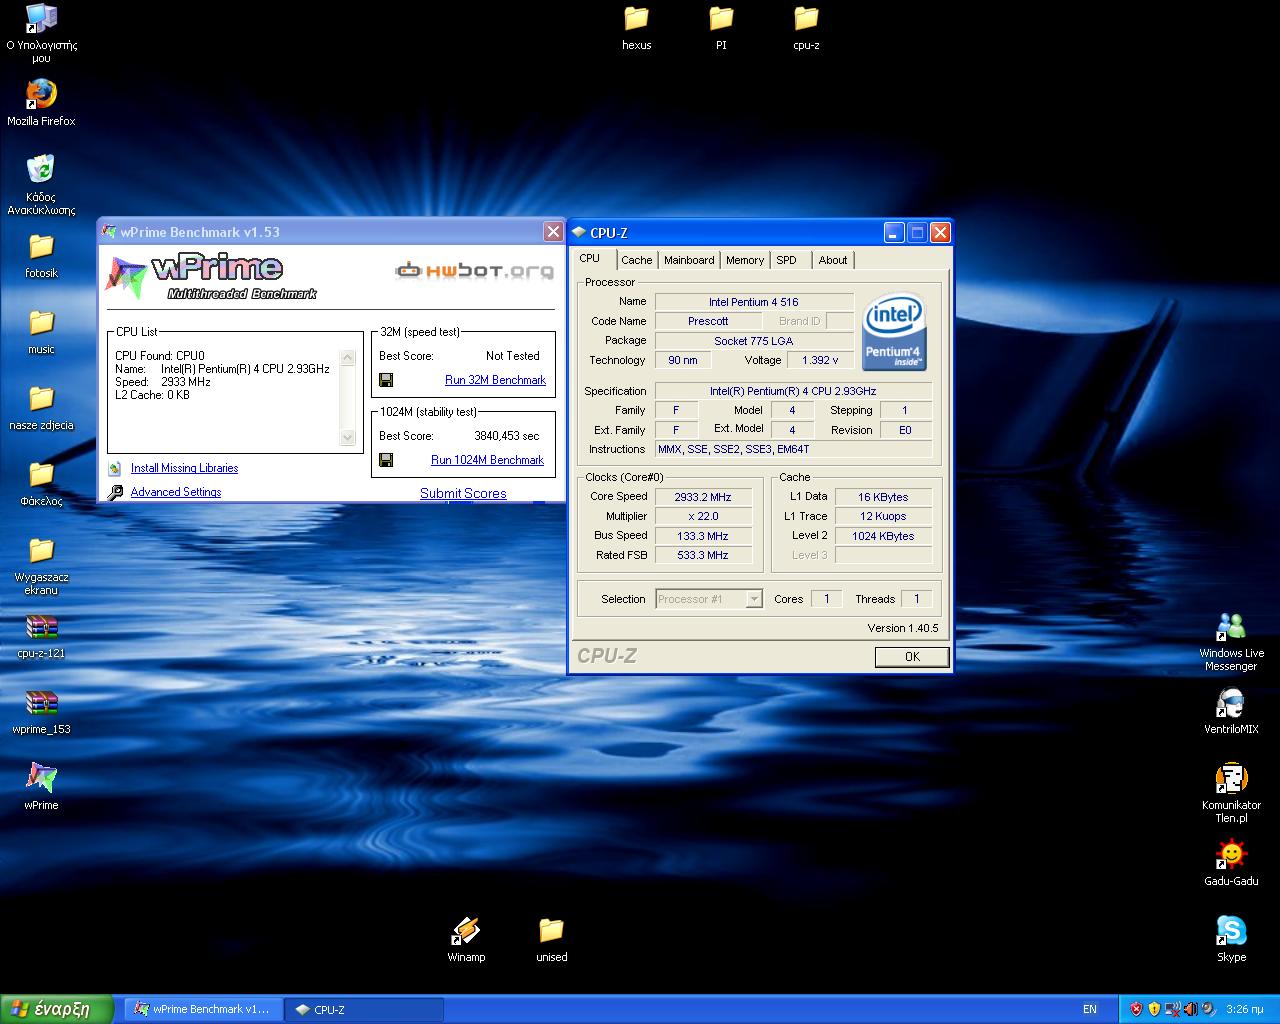
Task: Click the Voltage value 1.392 v
Action: (x=820, y=360)
